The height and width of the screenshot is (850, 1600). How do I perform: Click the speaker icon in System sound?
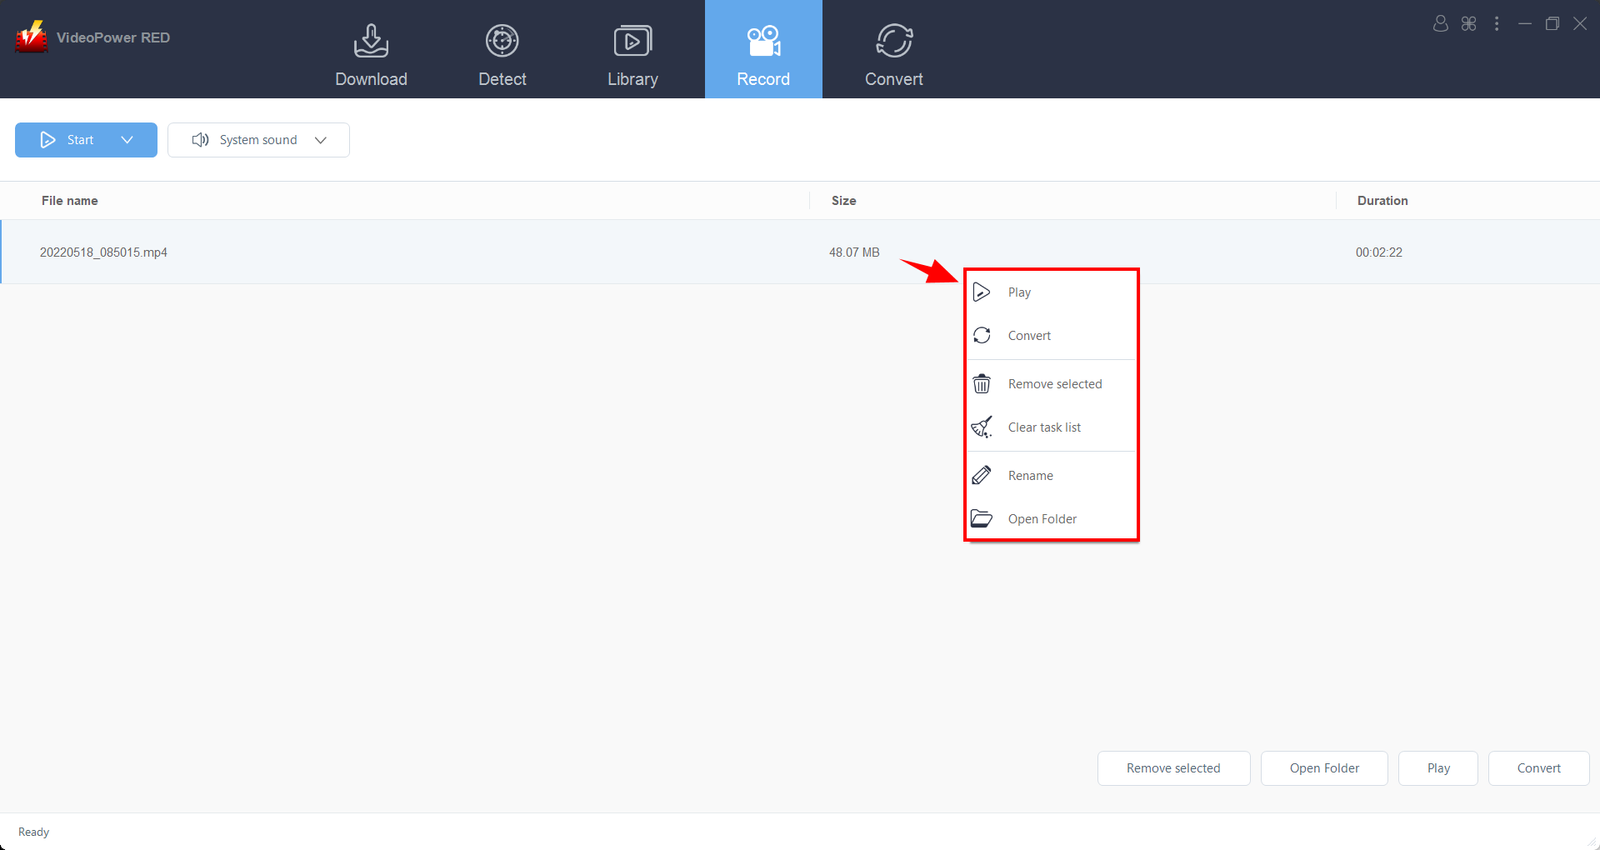coord(200,140)
